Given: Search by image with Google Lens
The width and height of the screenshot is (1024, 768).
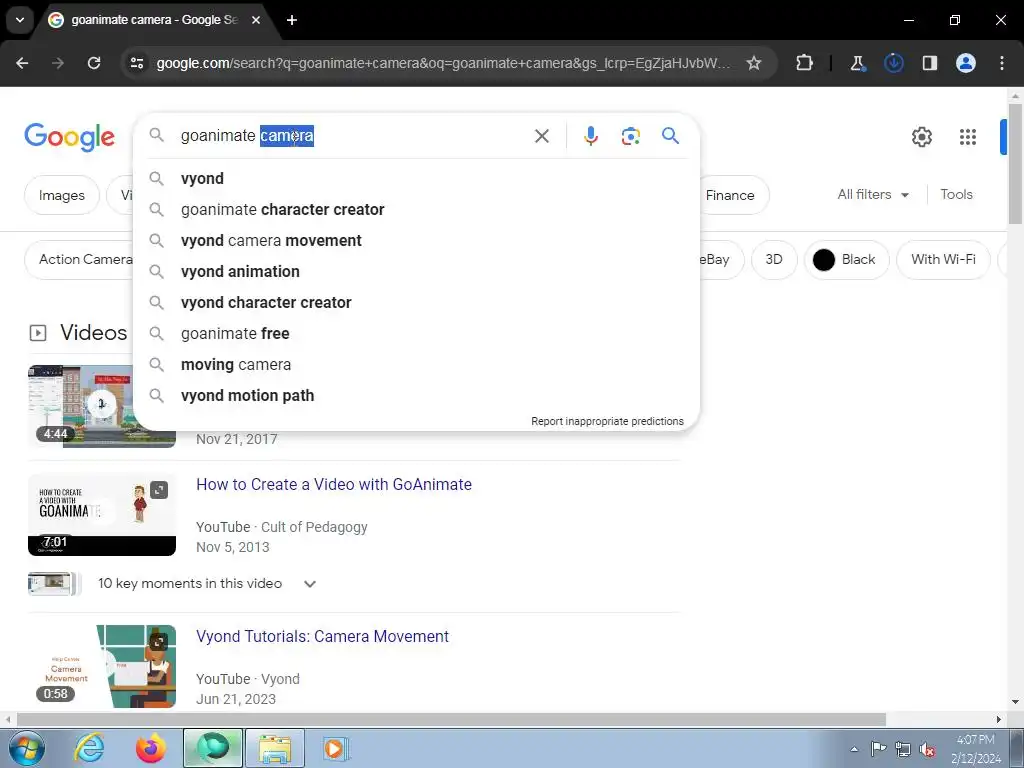Looking at the screenshot, I should 630,136.
